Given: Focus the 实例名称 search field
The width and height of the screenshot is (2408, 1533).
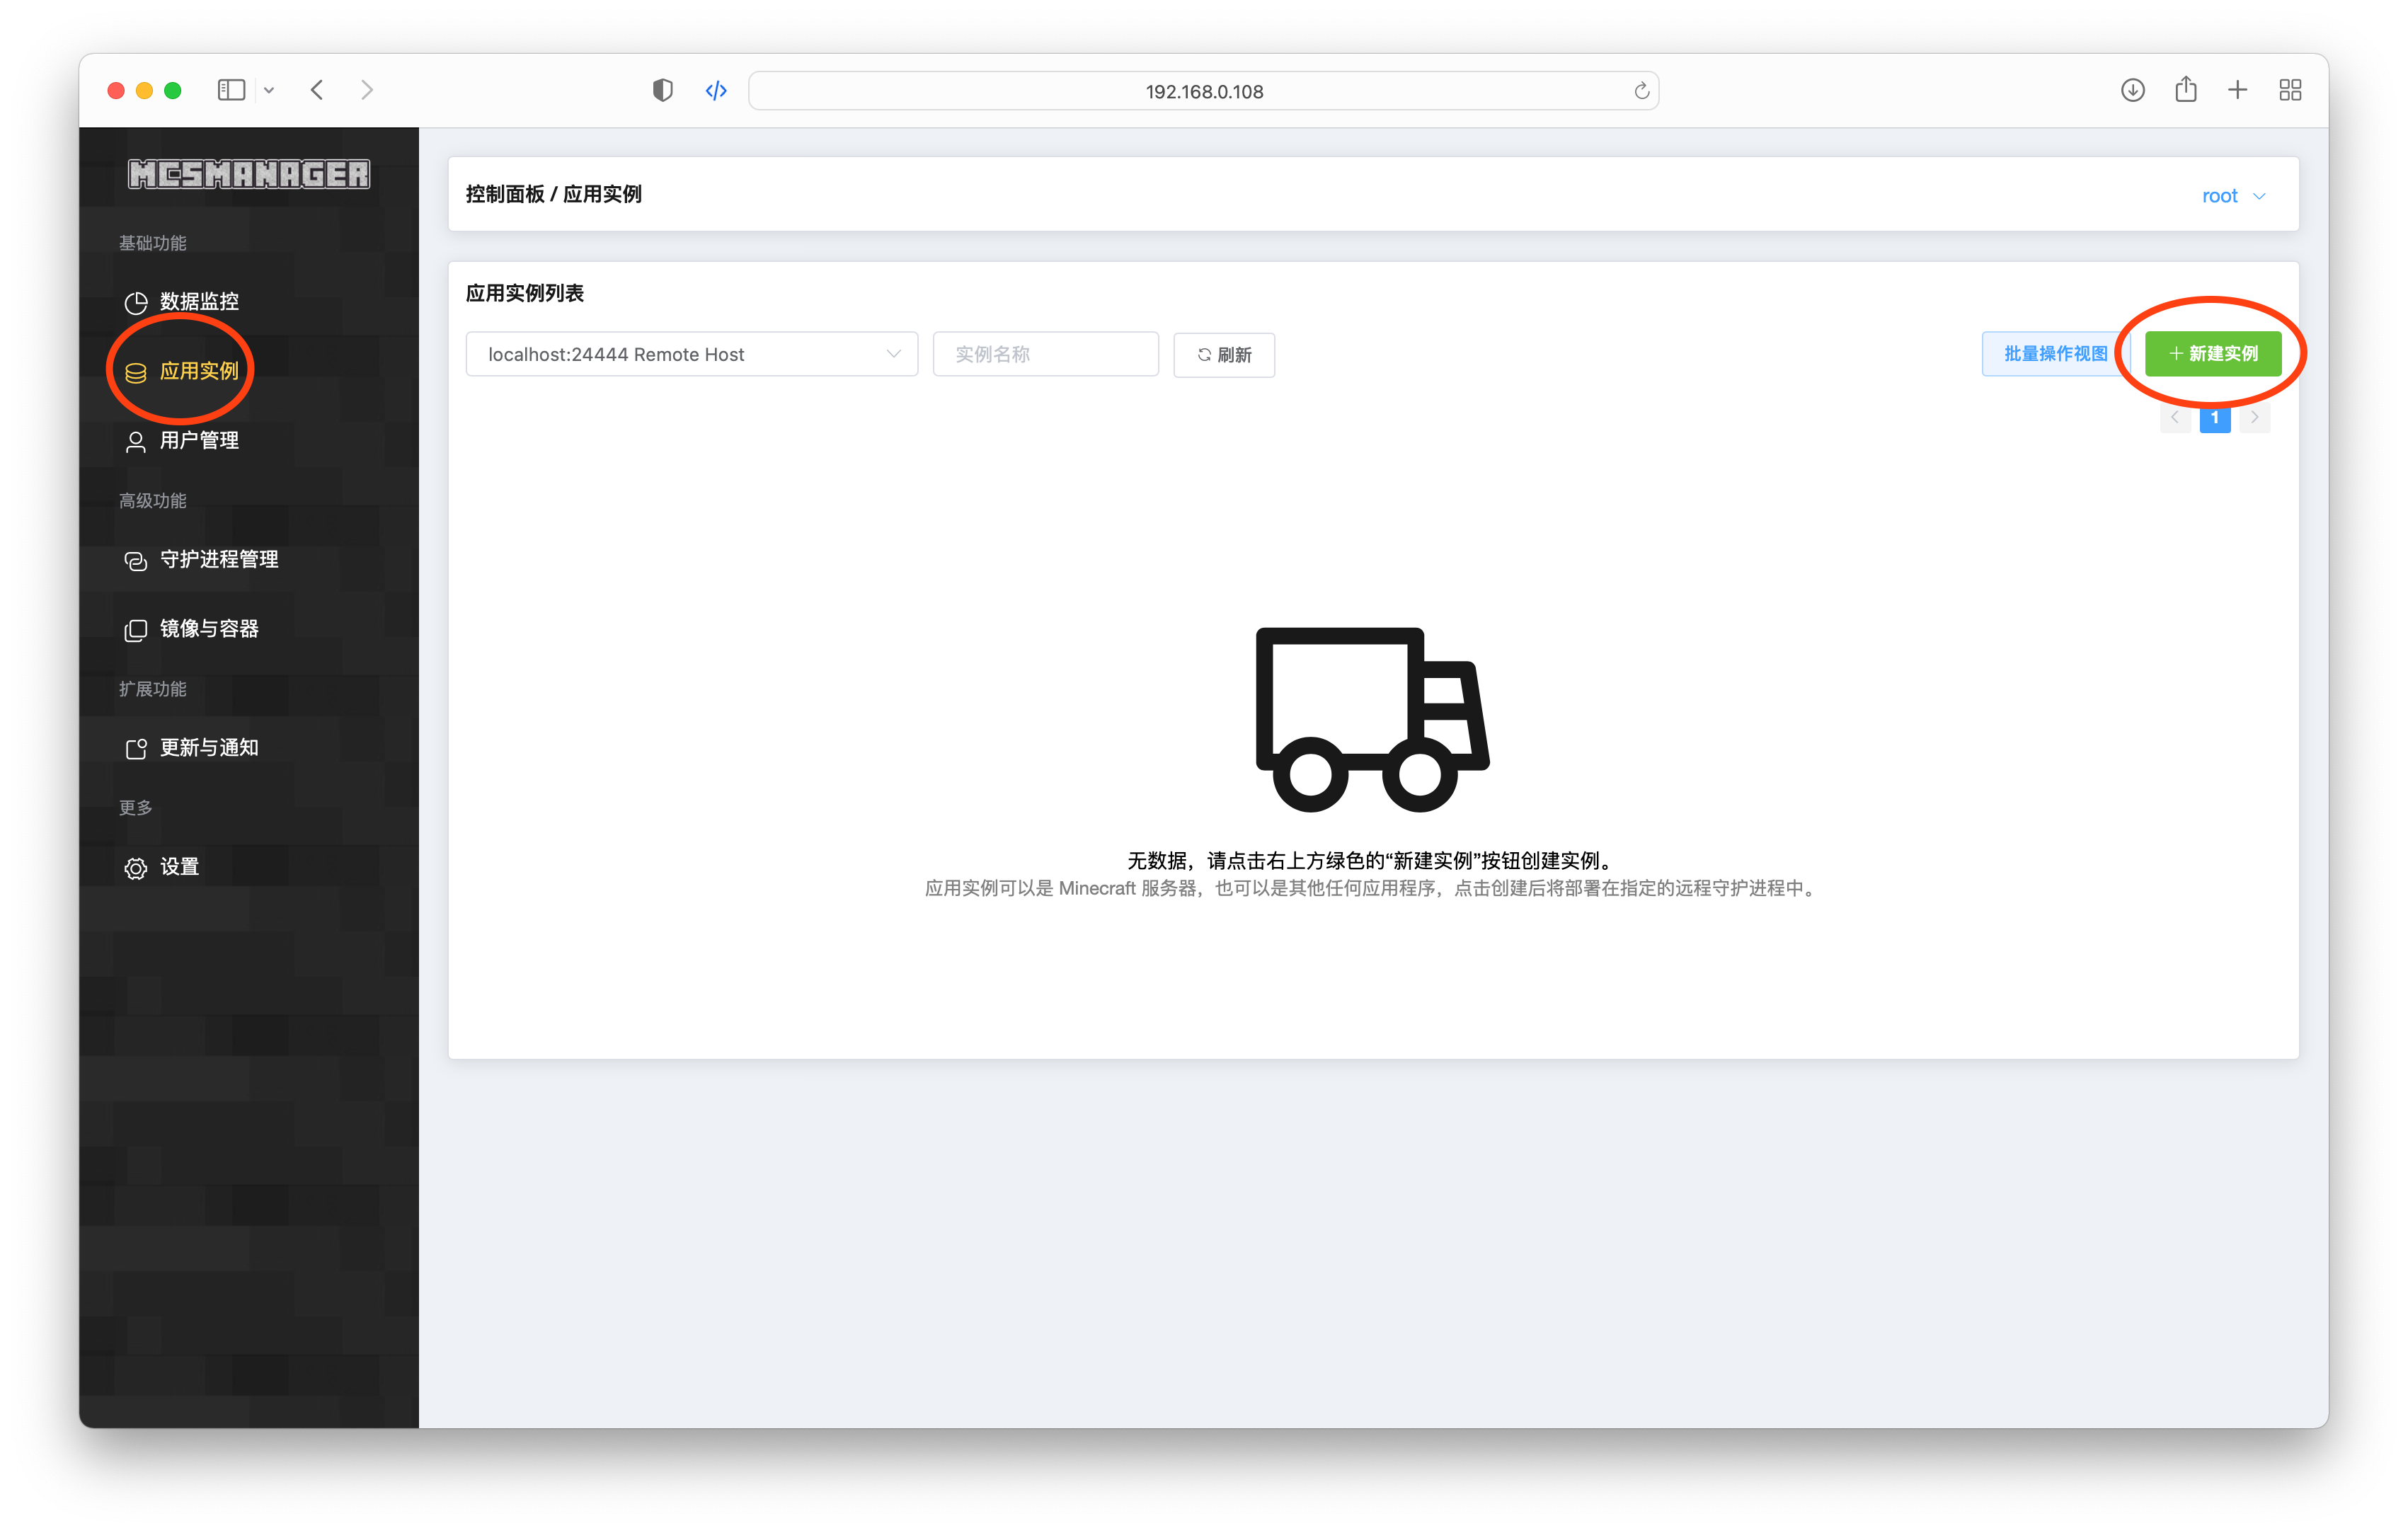Looking at the screenshot, I should point(1045,355).
